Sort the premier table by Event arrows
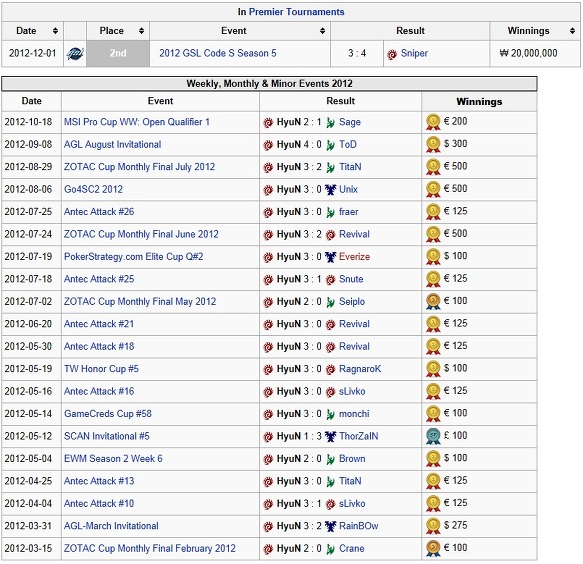The height and width of the screenshot is (564, 583). (x=322, y=31)
